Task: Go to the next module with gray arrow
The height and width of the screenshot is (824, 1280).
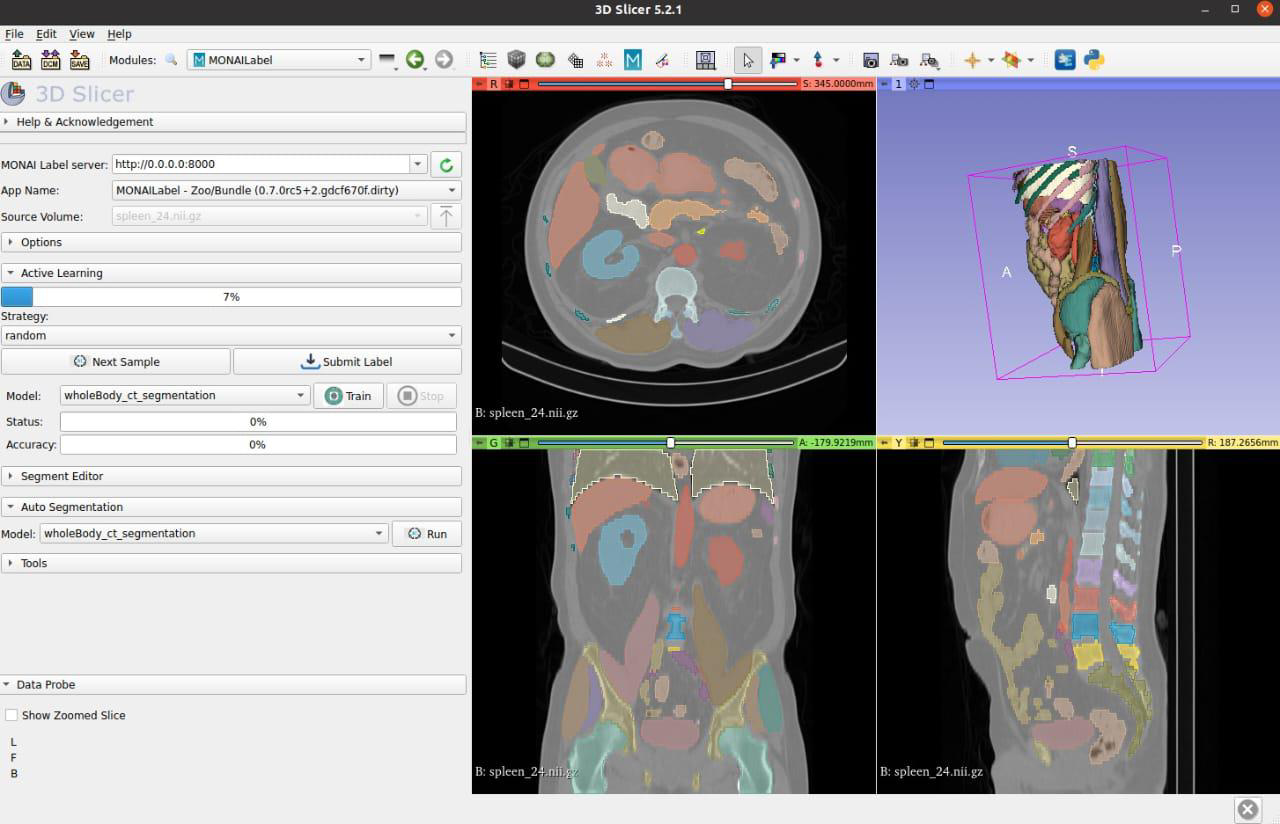Action: 444,60
